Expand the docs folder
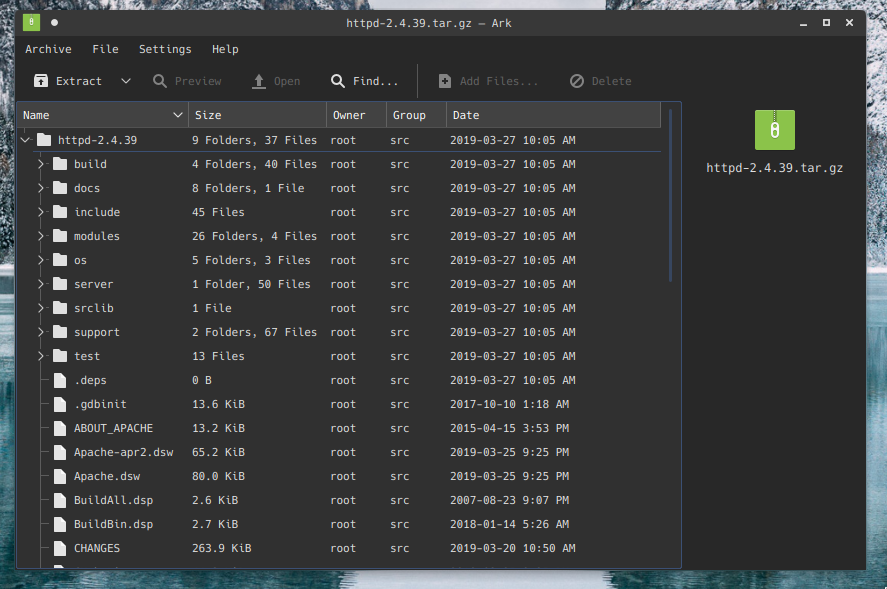 [x=41, y=188]
